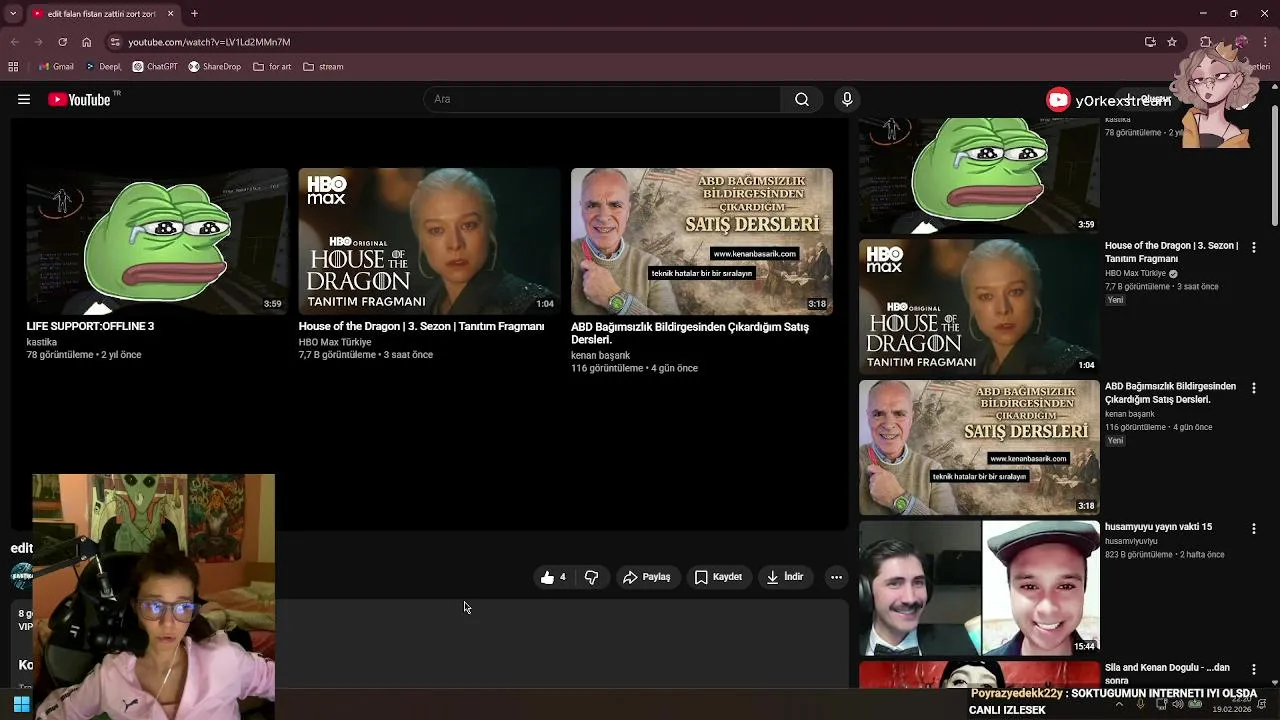The width and height of the screenshot is (1280, 720).
Task: Open options for Sila and Kenan Dogulu video
Action: point(1254,669)
